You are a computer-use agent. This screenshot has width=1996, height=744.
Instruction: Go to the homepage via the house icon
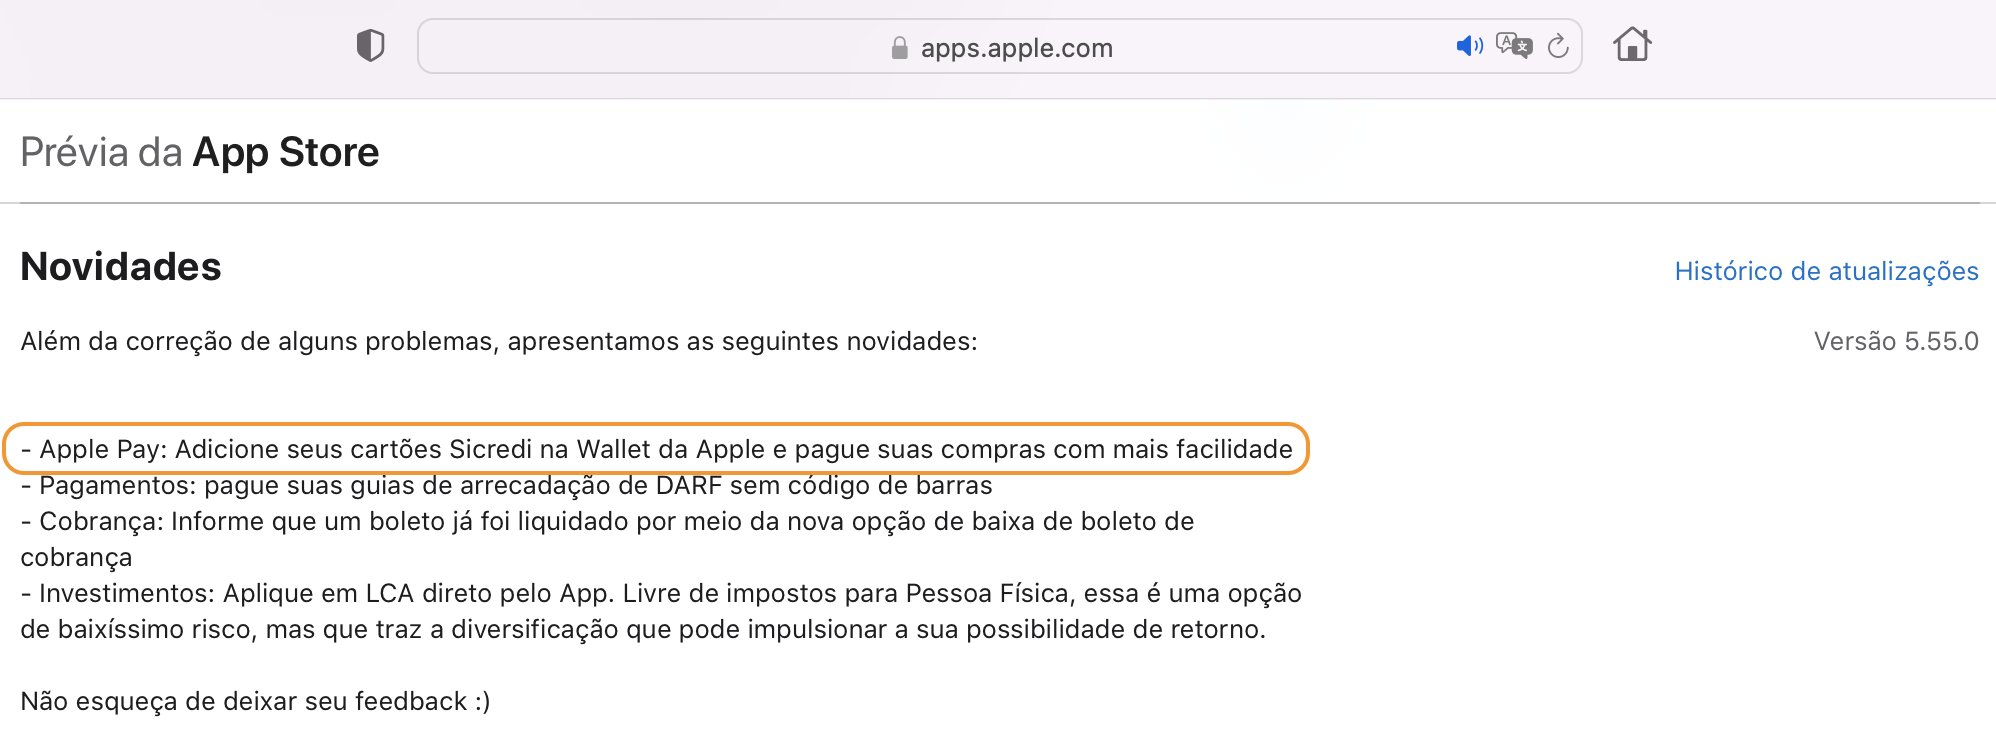point(1632,45)
